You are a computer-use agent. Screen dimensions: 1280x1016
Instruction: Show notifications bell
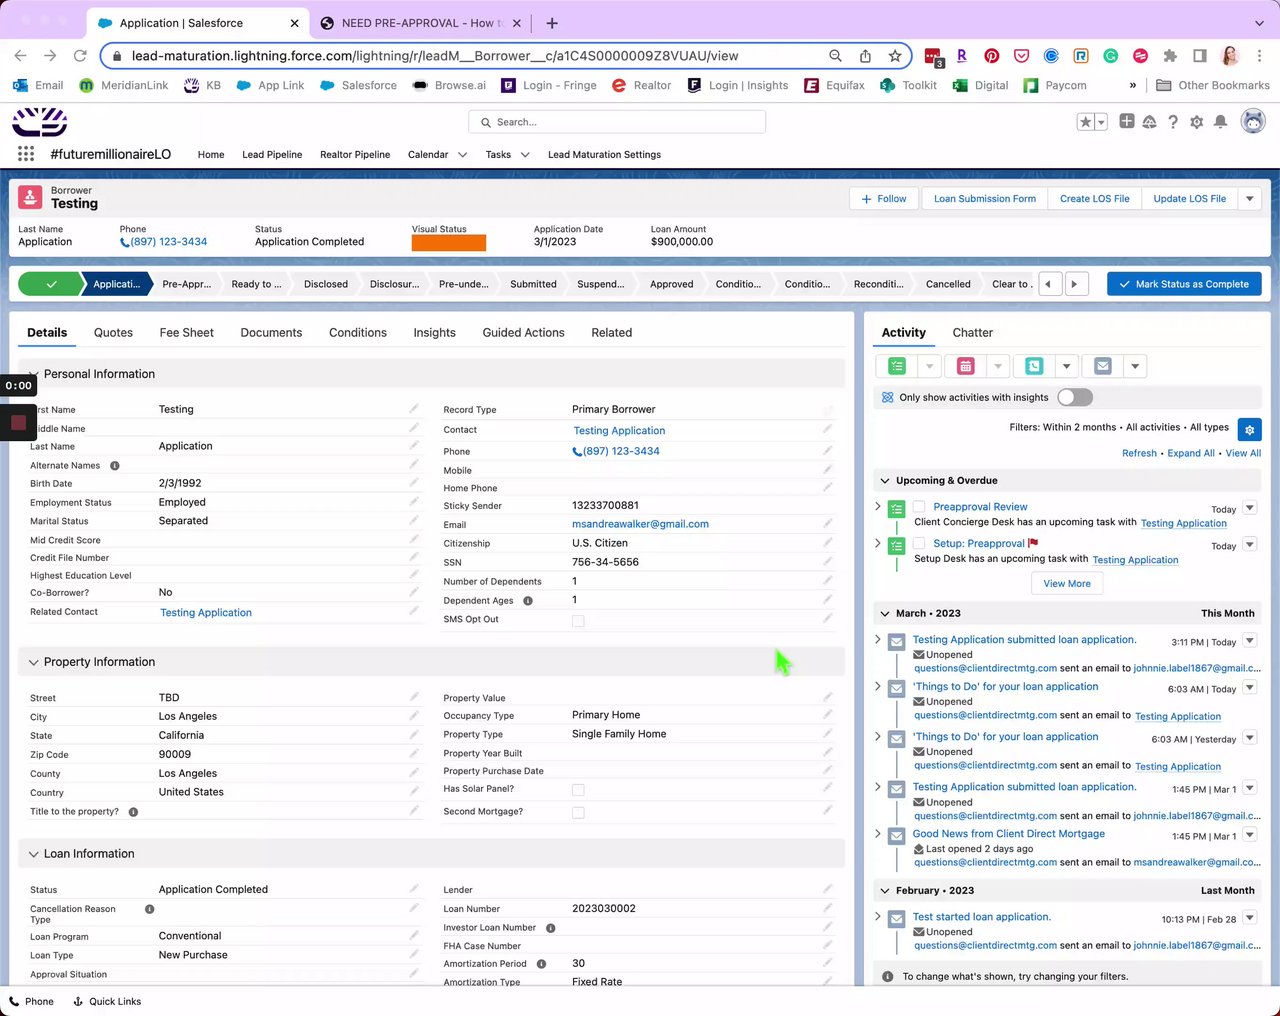coord(1221,122)
